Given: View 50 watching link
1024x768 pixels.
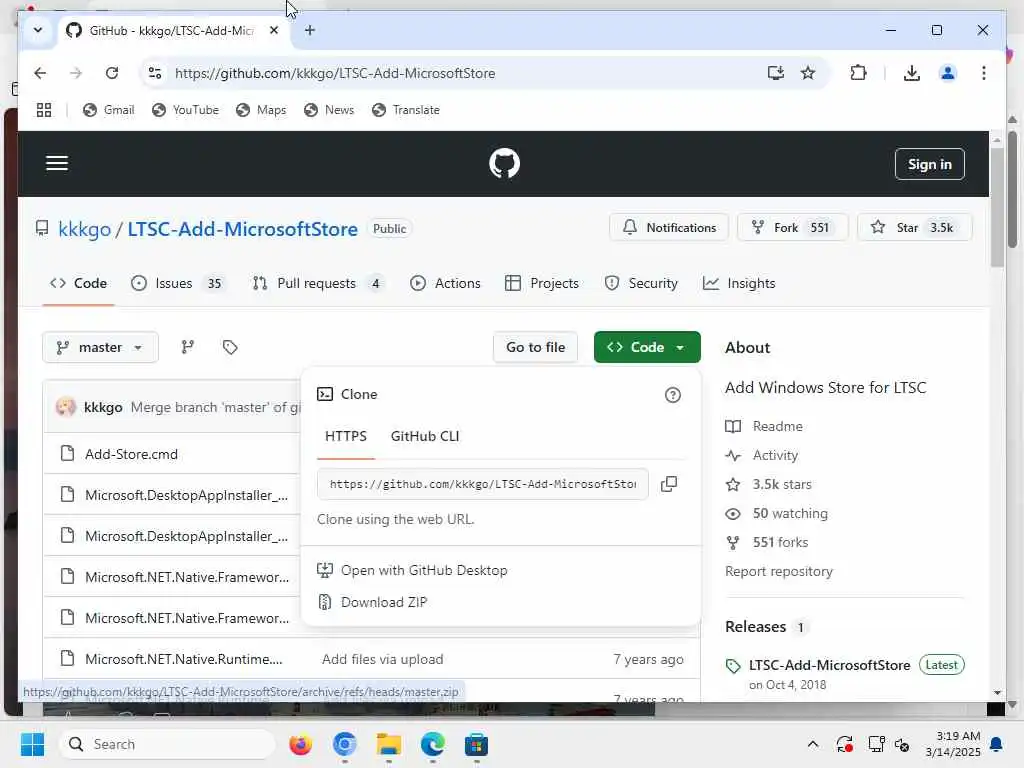Looking at the screenshot, I should tap(790, 513).
